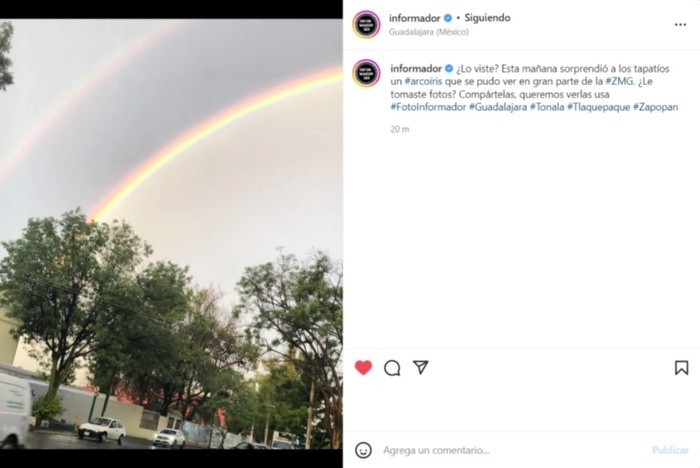This screenshot has width=700, height=468.
Task: Click the informador username in the caption
Action: [x=416, y=68]
